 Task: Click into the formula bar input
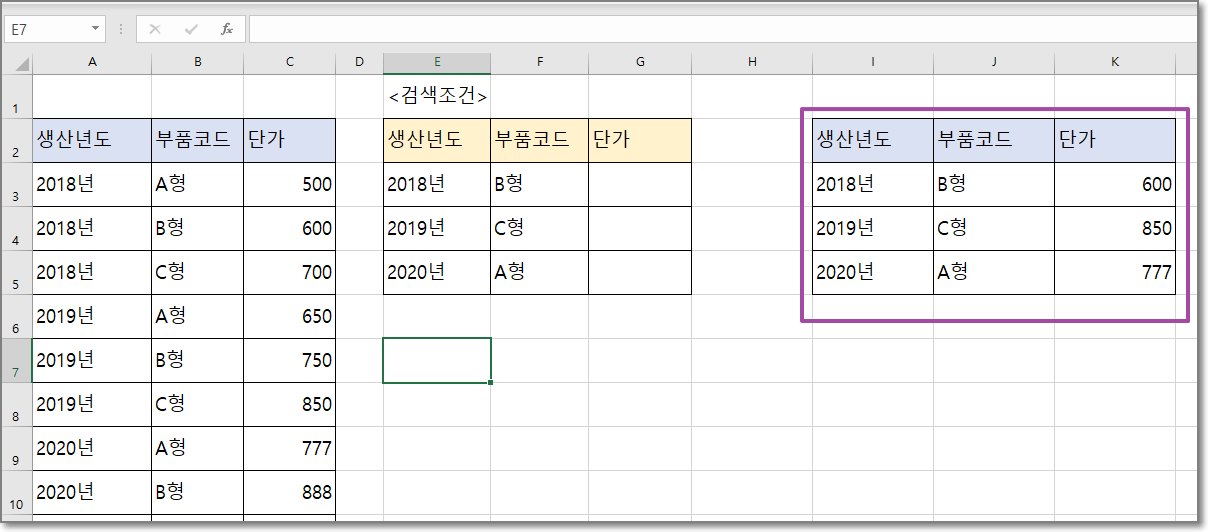[722, 29]
